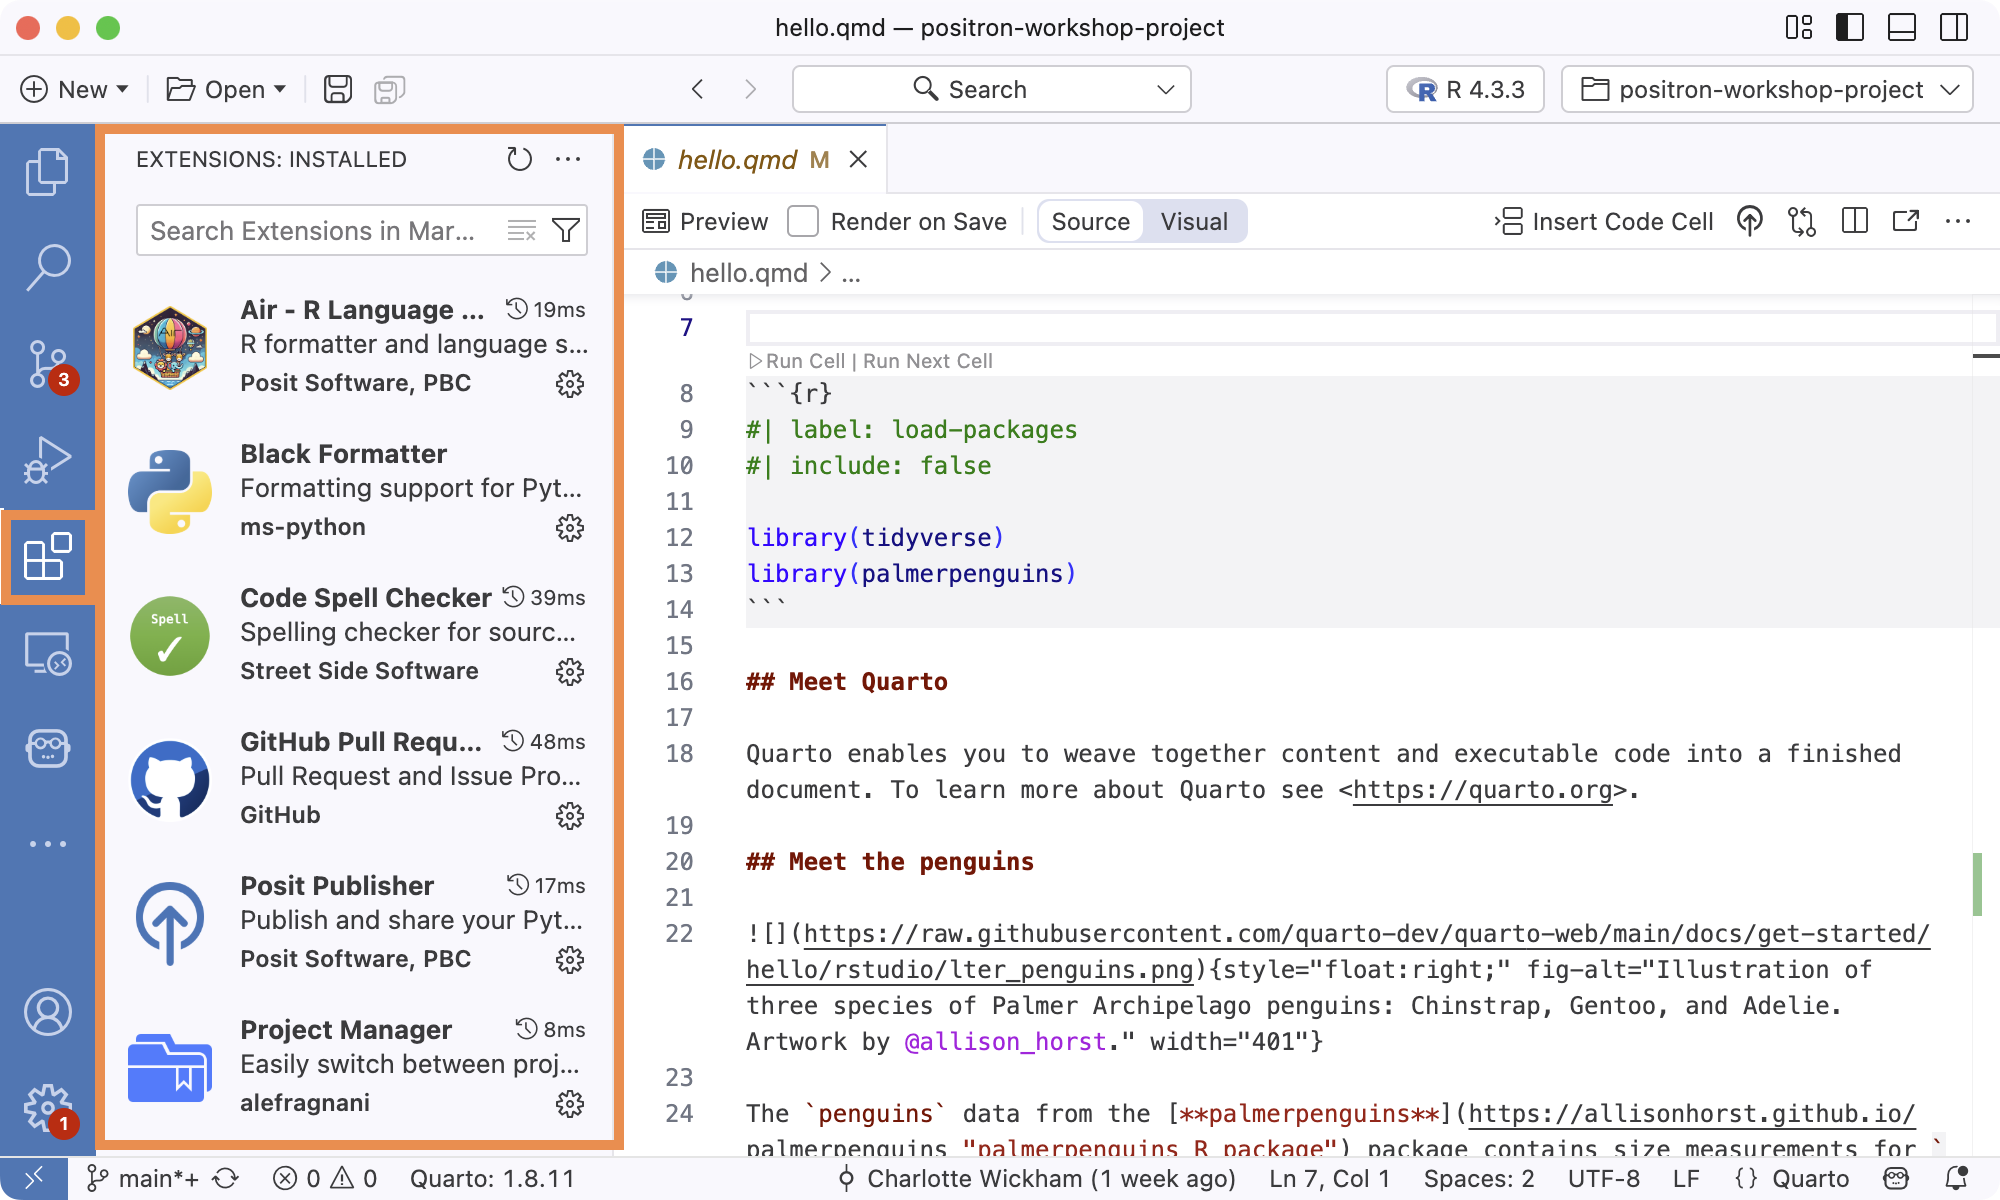Toggle the bottom panel visibility
Image resolution: width=2000 pixels, height=1200 pixels.
(1902, 27)
